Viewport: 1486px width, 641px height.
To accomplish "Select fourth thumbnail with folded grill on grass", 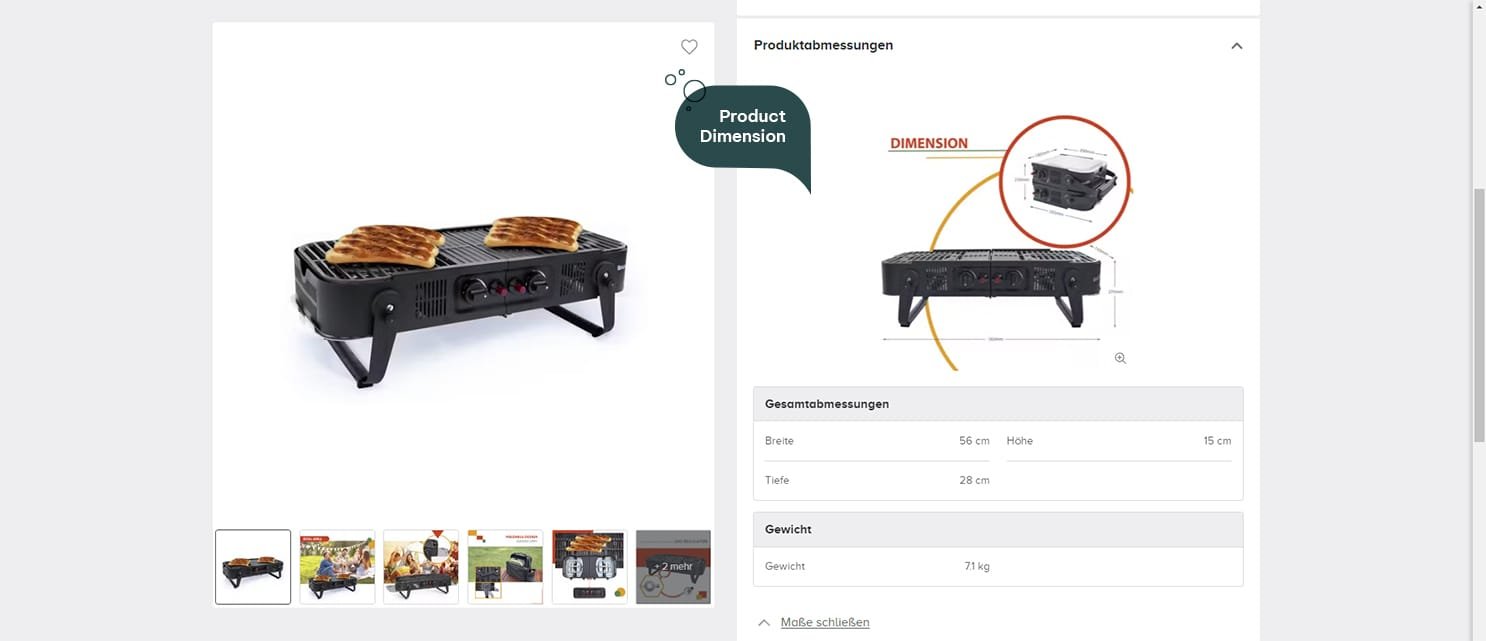I will click(505, 567).
